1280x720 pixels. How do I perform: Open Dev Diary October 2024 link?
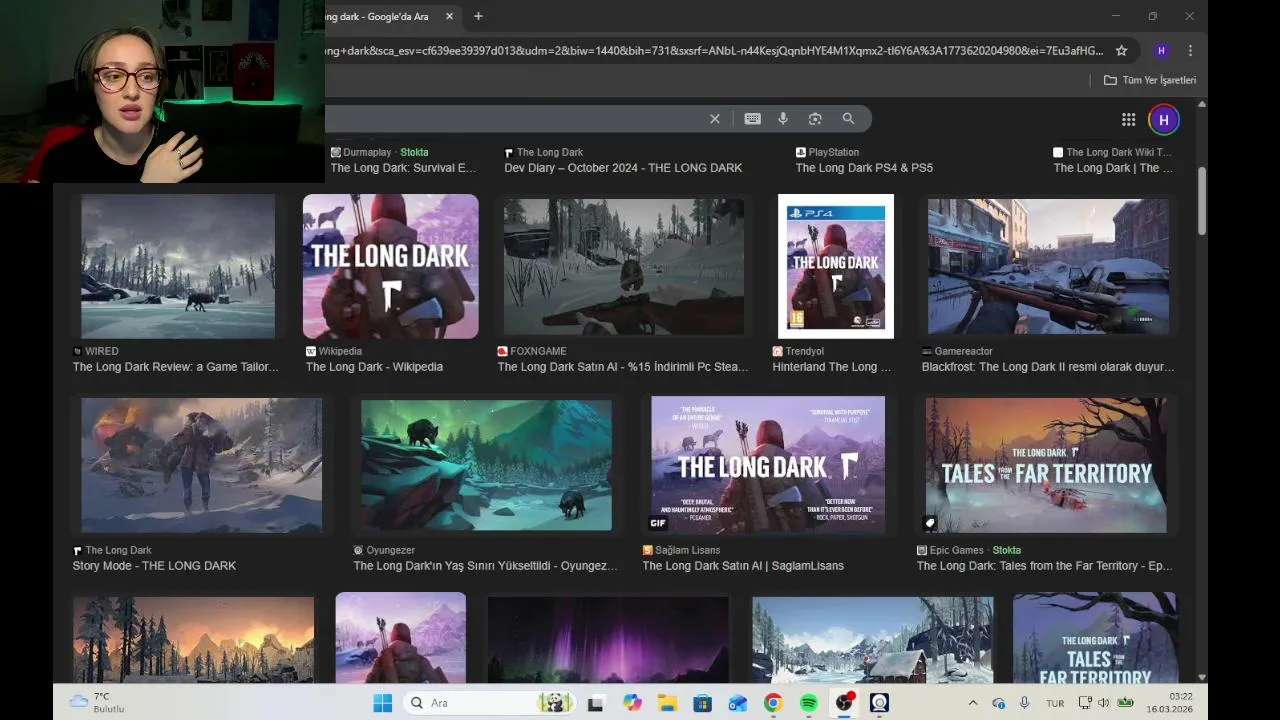tap(623, 168)
